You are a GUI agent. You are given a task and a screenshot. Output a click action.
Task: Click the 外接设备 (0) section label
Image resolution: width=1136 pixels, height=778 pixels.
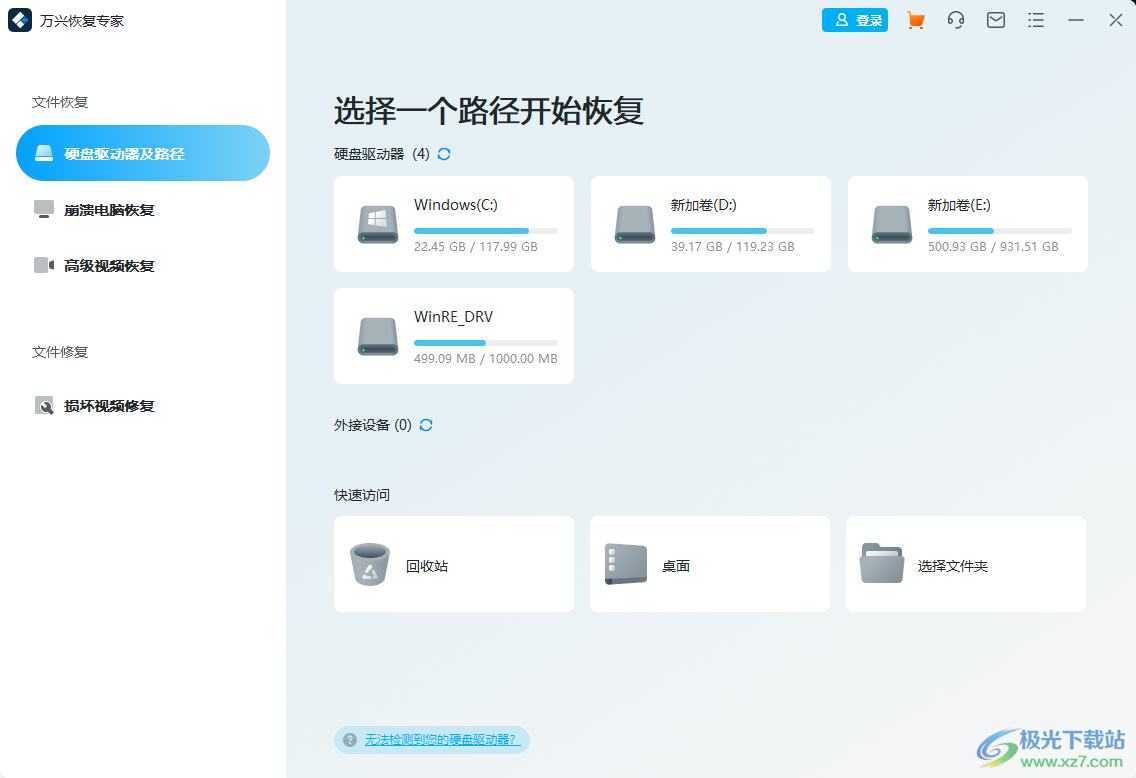[372, 425]
